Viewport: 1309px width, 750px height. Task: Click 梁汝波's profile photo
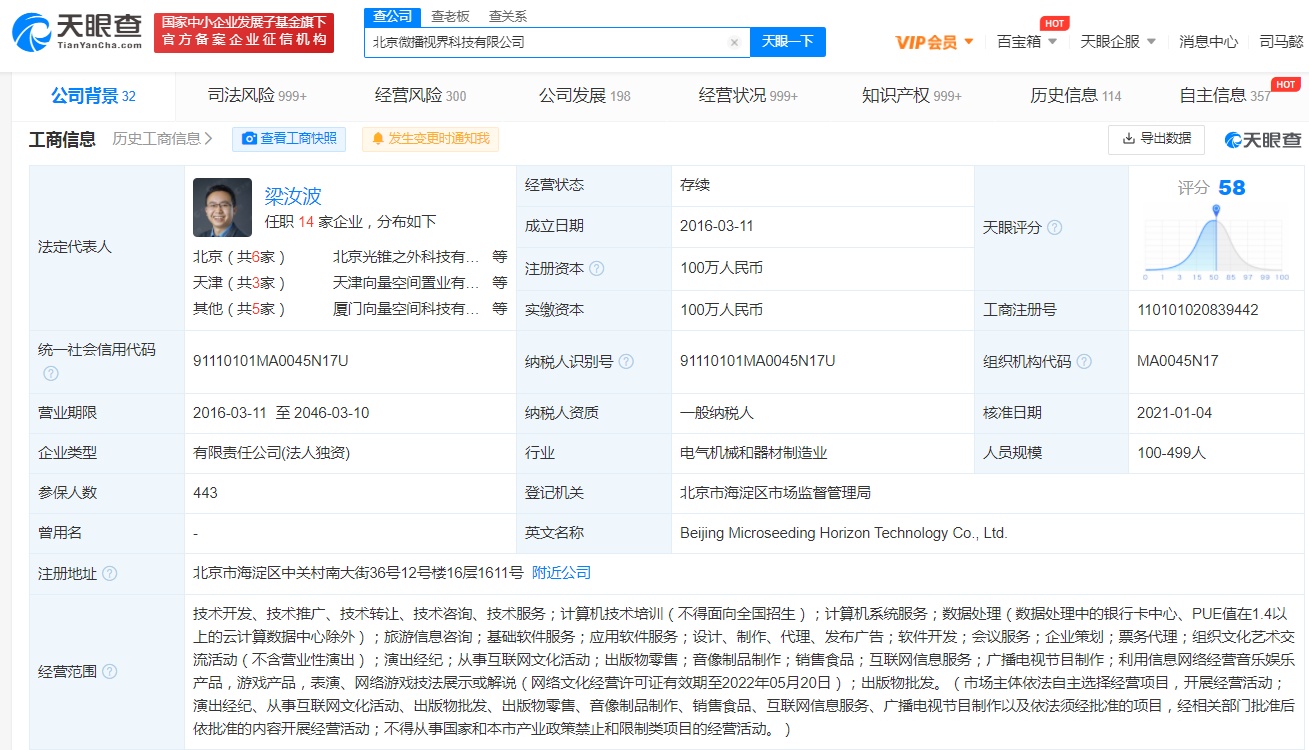pyautogui.click(x=222, y=207)
